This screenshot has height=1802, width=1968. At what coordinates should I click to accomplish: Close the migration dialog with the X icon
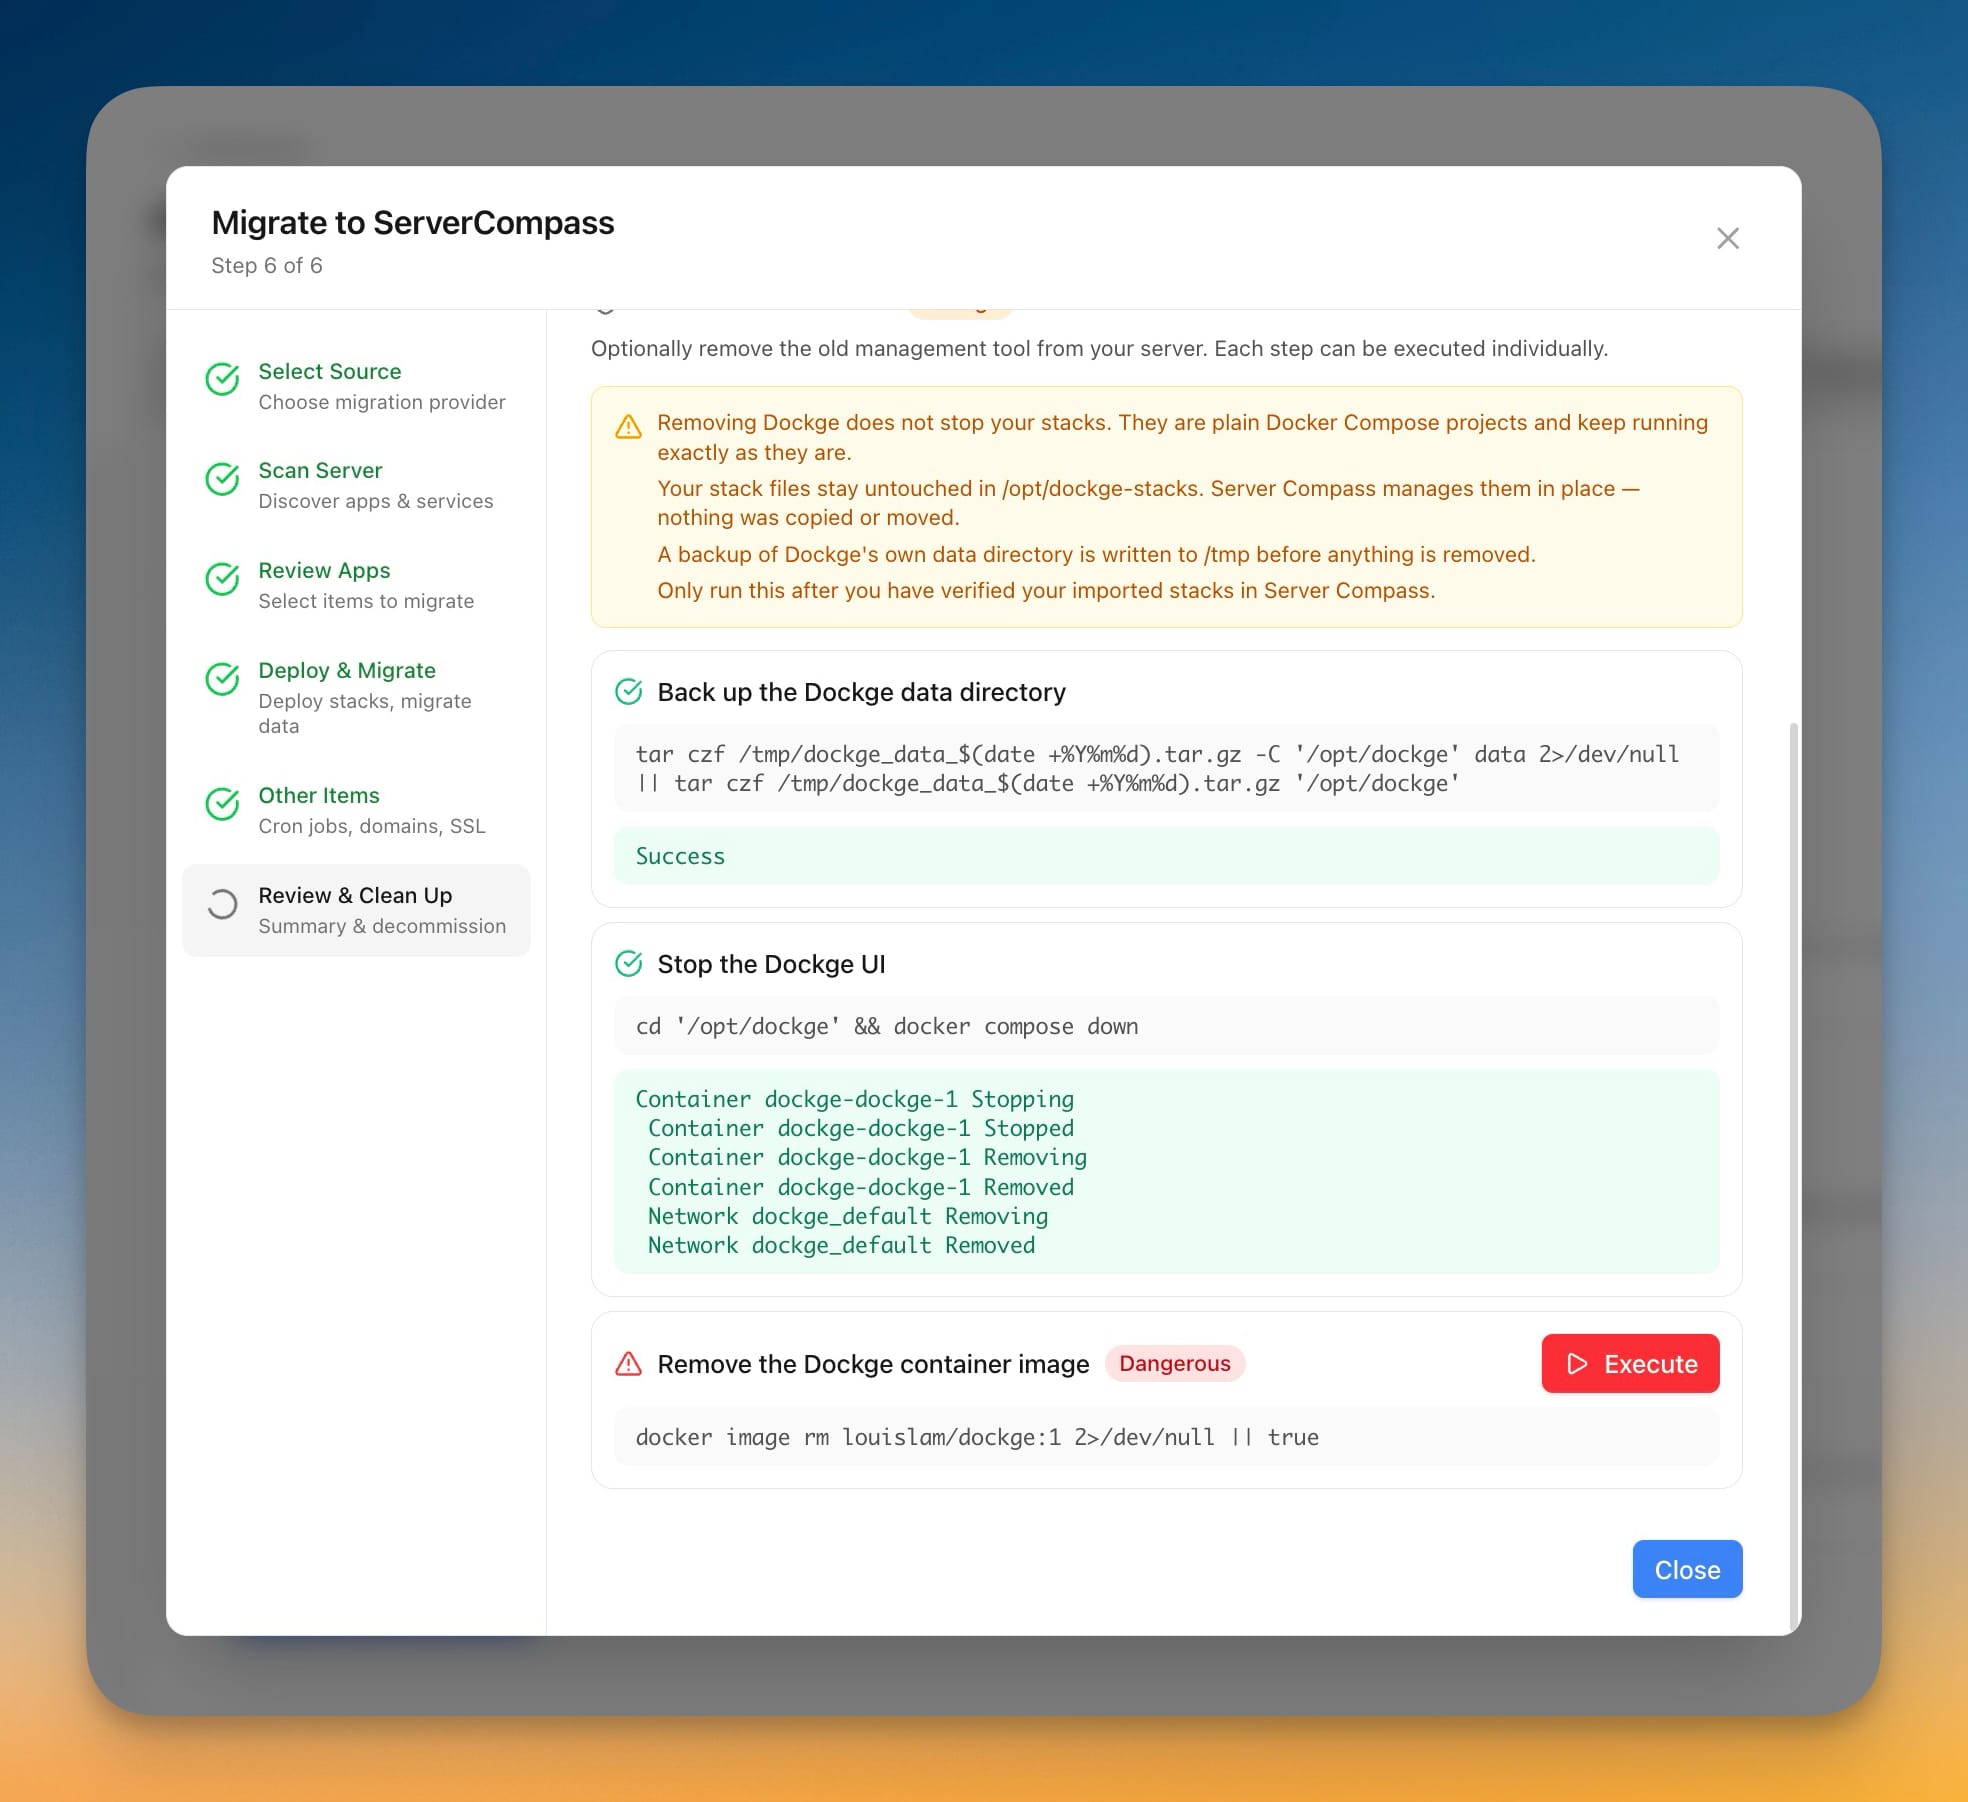(x=1727, y=238)
